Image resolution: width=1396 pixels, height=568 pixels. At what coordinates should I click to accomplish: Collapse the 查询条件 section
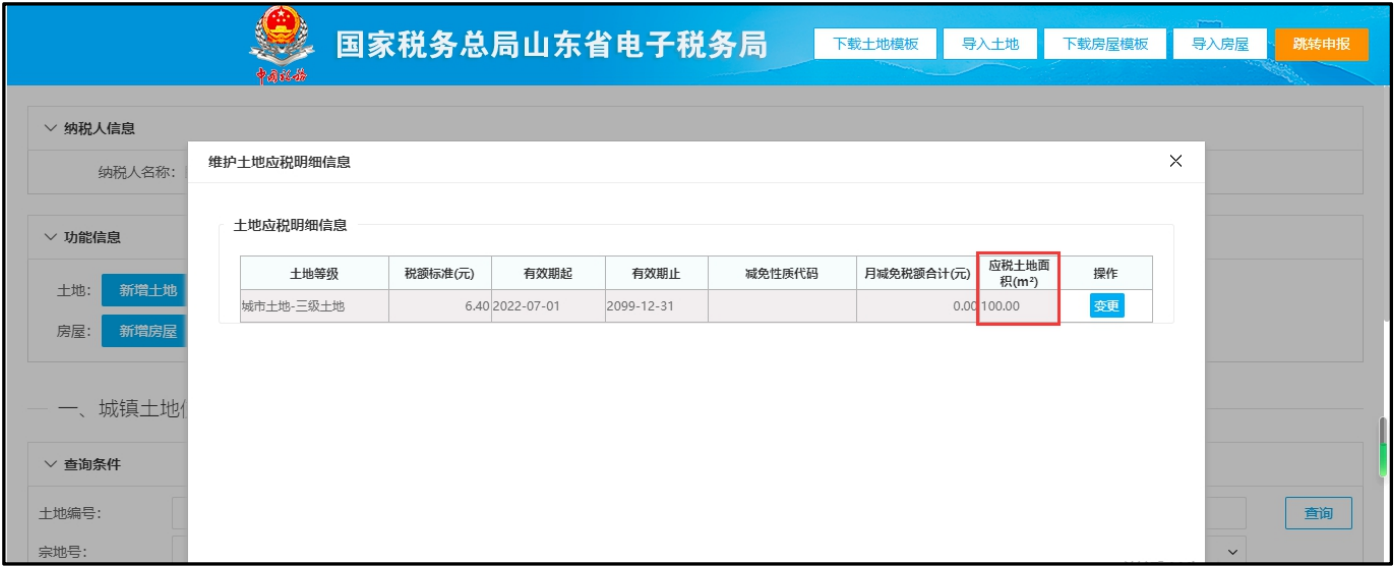pyautogui.click(x=51, y=464)
